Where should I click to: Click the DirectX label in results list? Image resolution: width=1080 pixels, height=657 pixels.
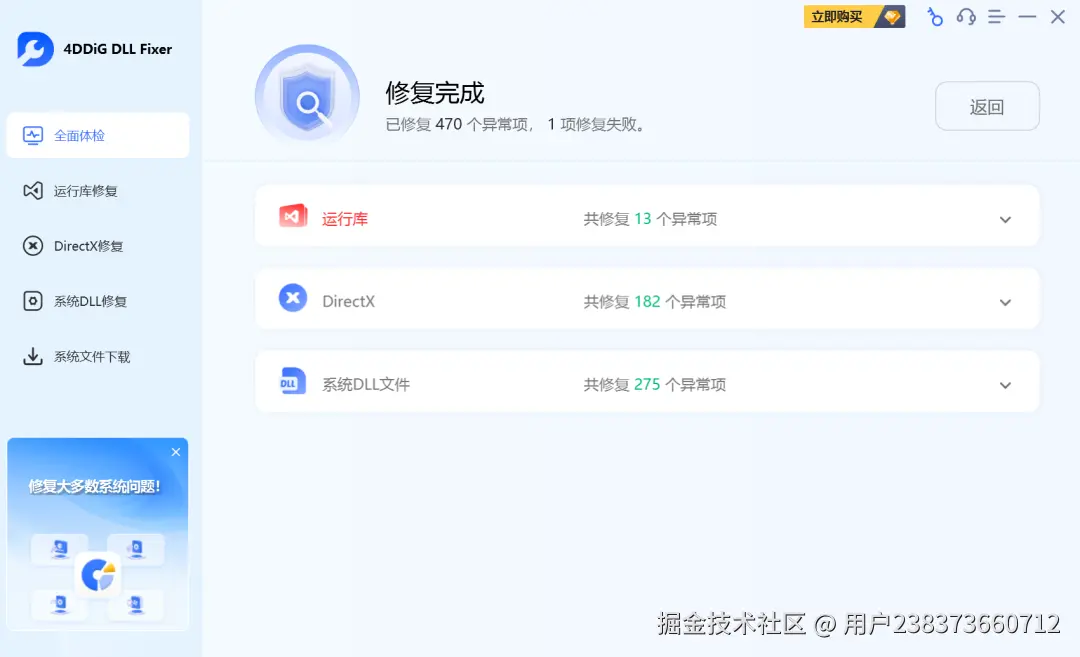point(349,302)
